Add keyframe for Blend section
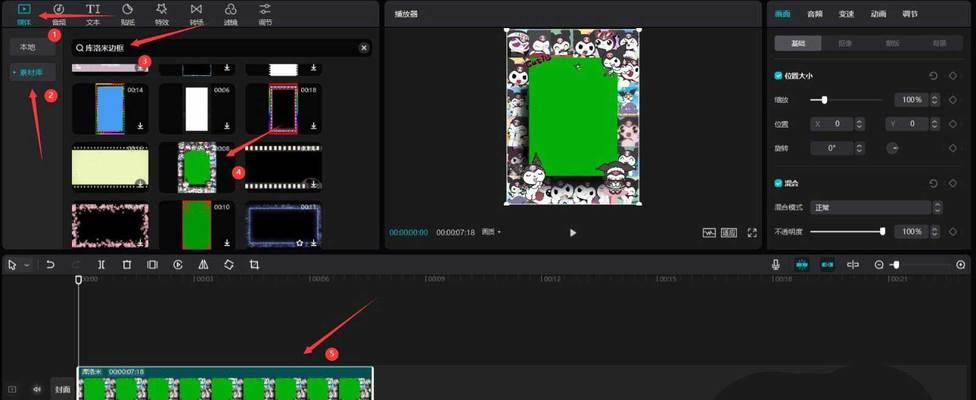Screen dimensions: 976x400 [952, 184]
